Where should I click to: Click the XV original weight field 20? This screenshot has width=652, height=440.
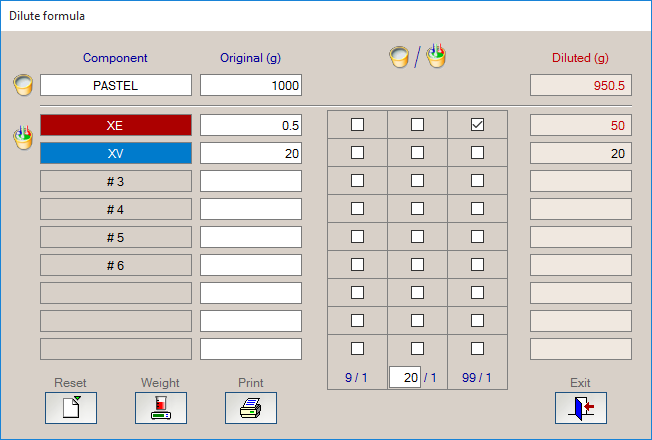tap(251, 153)
